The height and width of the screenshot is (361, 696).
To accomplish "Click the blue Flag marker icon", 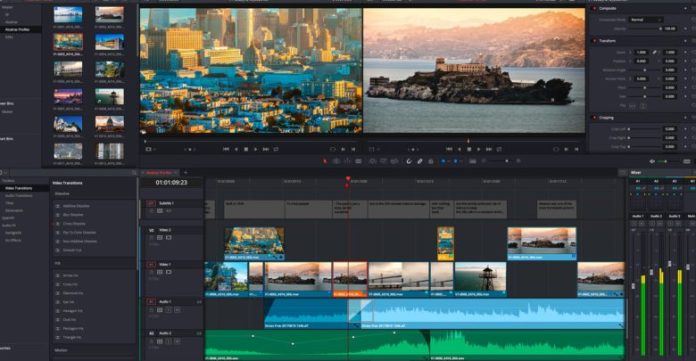I will (x=443, y=161).
